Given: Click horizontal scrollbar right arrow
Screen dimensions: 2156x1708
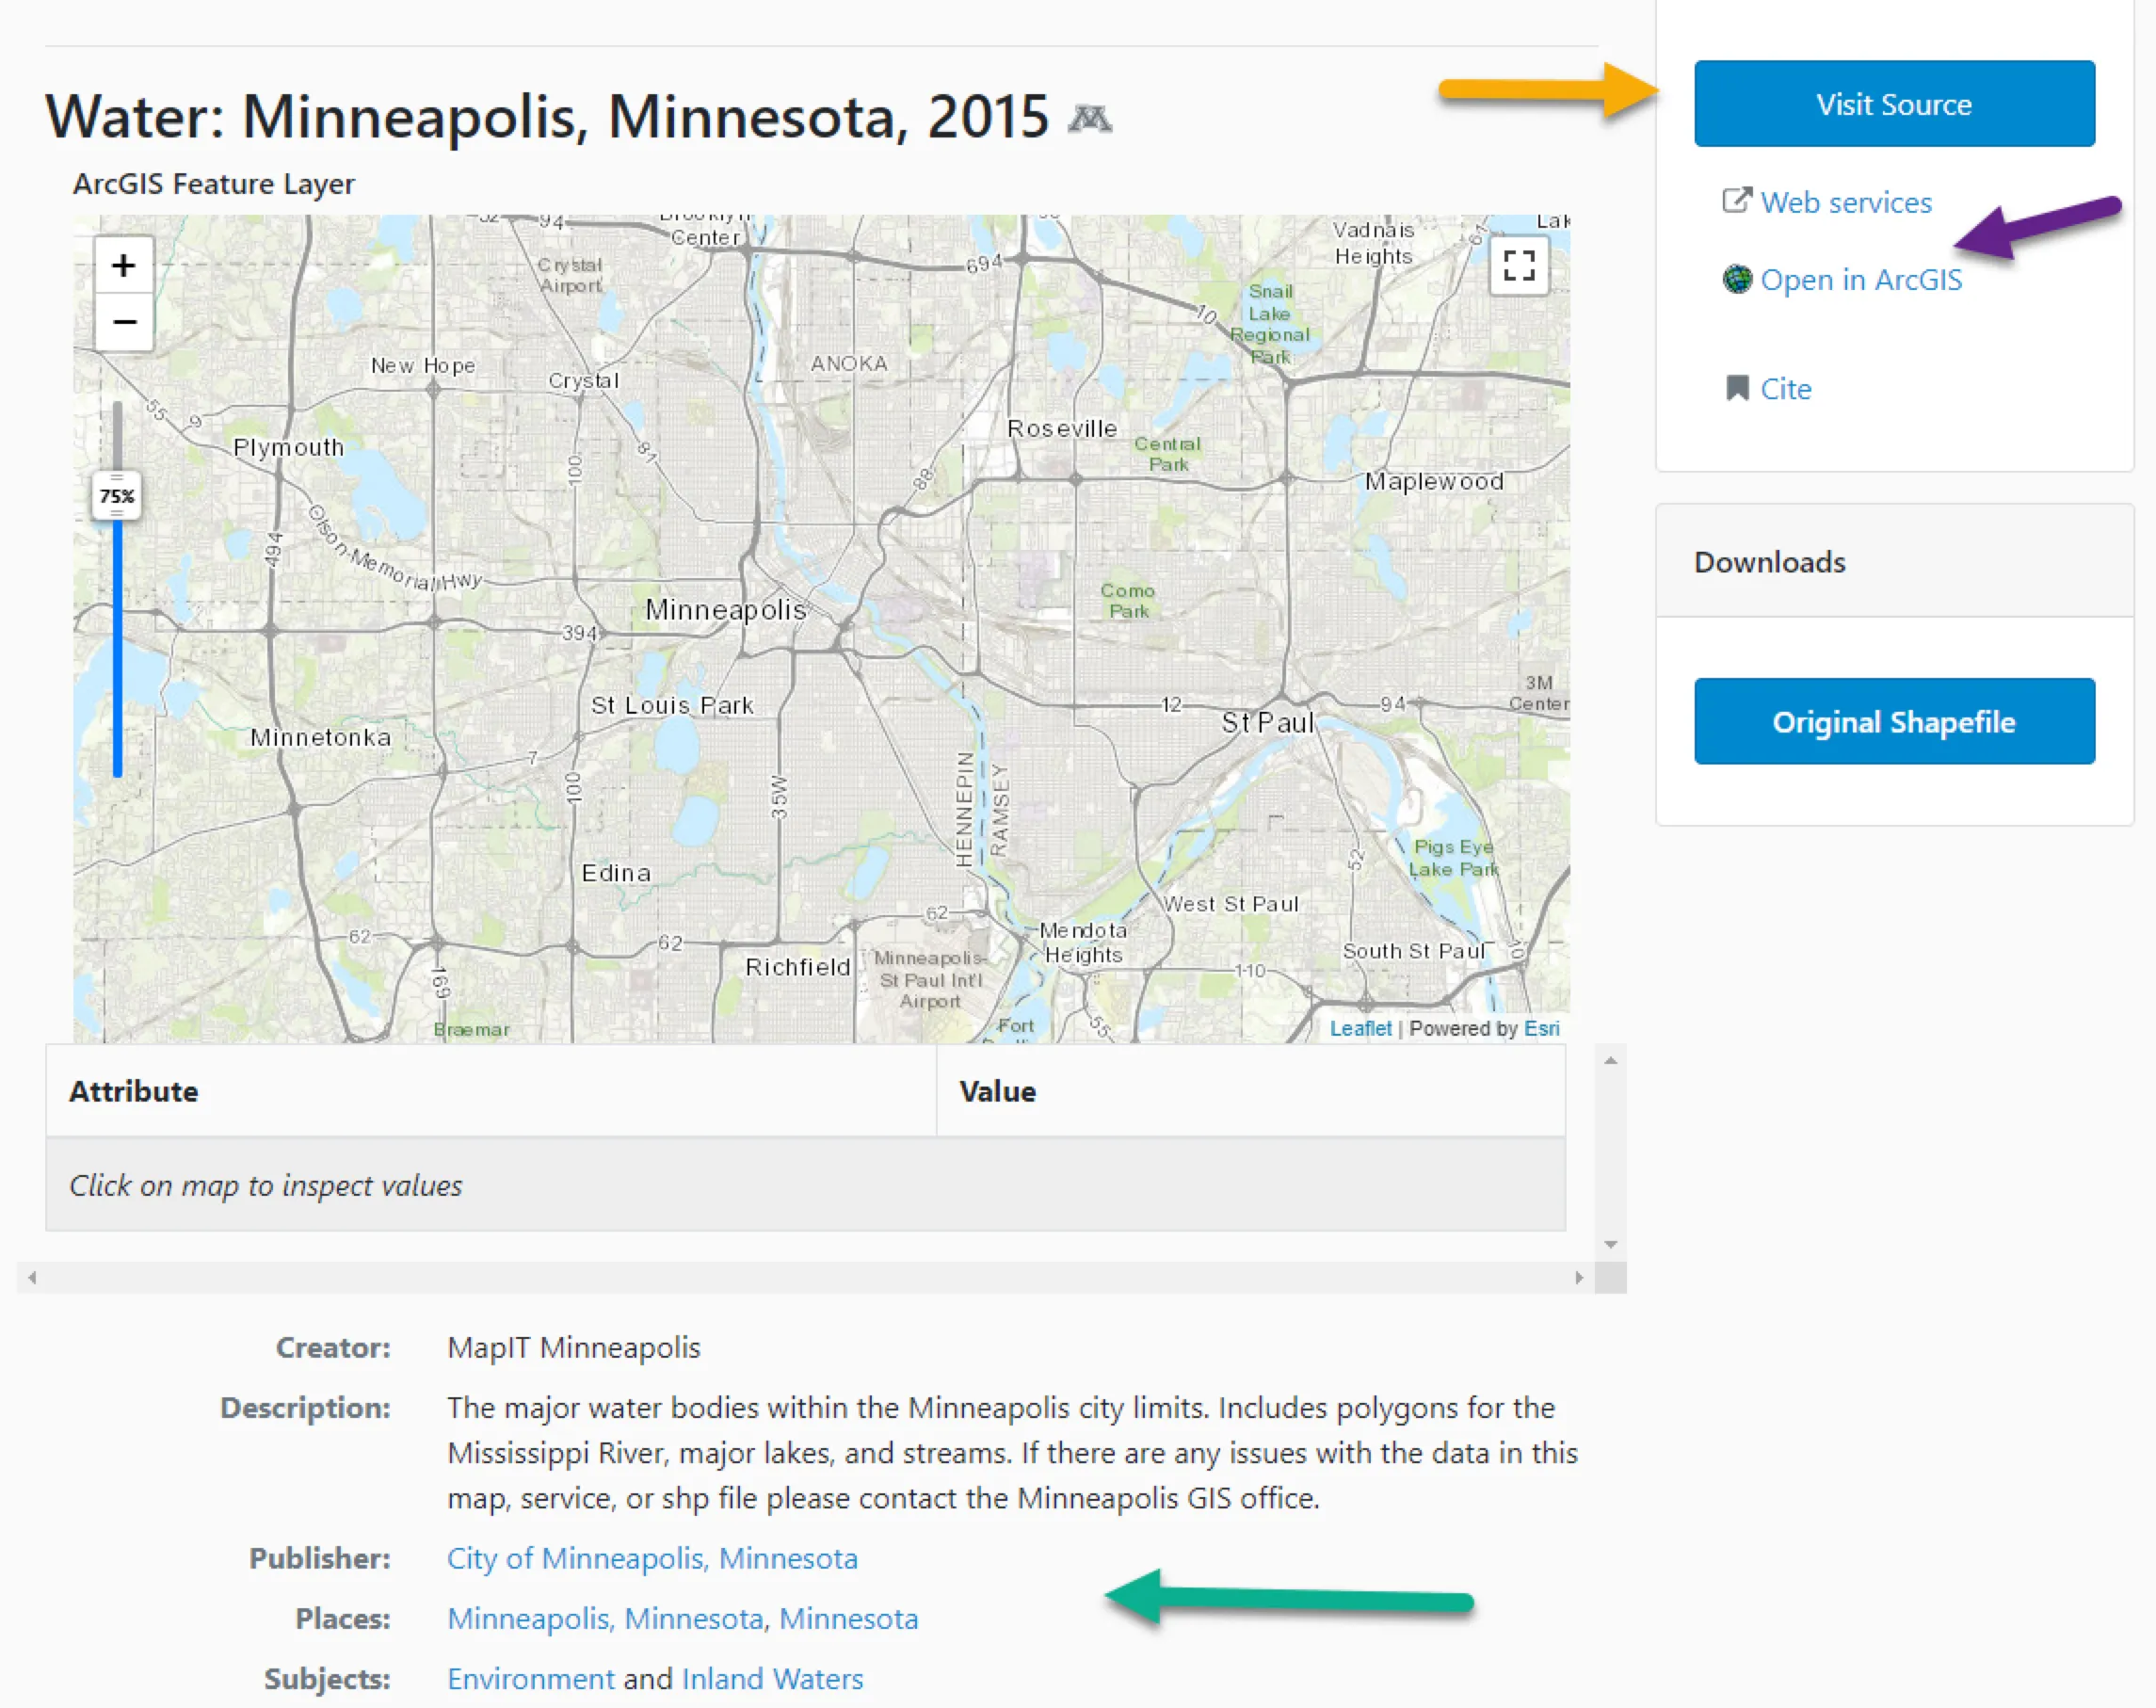Looking at the screenshot, I should (1579, 1277).
